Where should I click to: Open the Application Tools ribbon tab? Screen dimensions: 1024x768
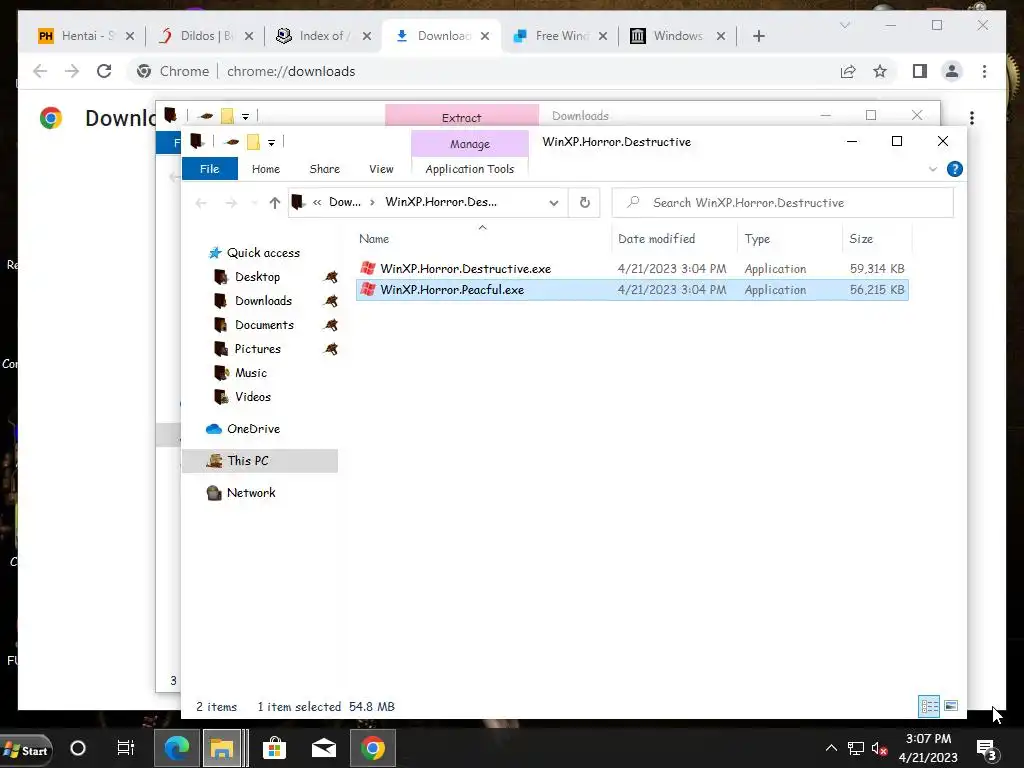click(470, 168)
